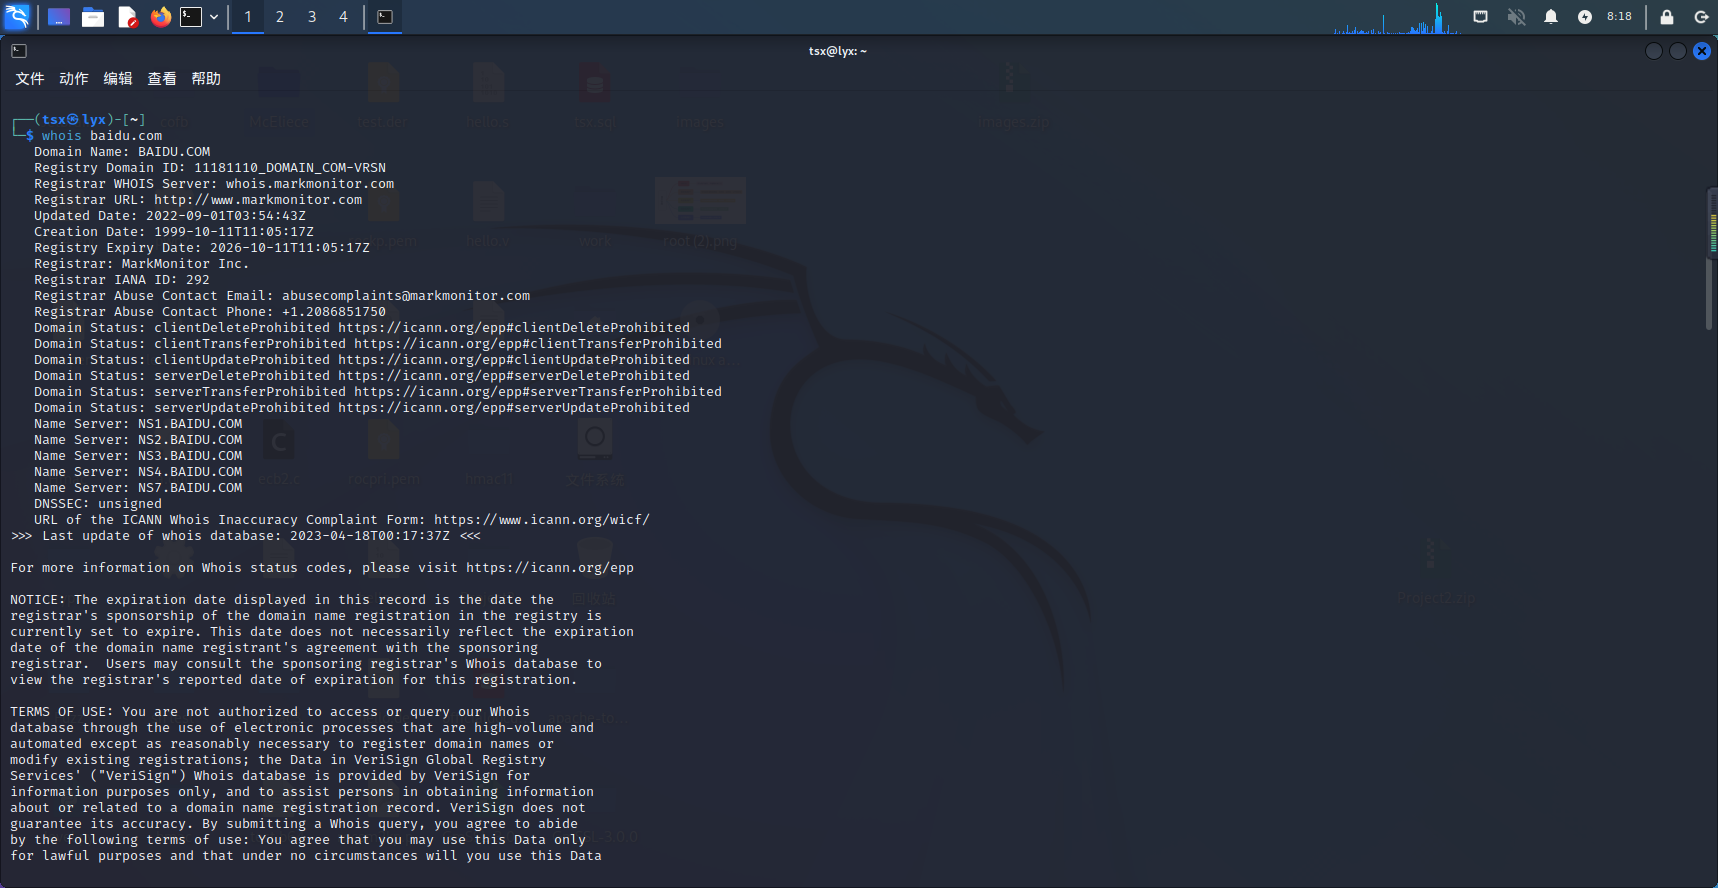This screenshot has height=888, width=1718.
Task: Click the 'Domain Name: BAIDU.COM' line
Action: (x=122, y=152)
